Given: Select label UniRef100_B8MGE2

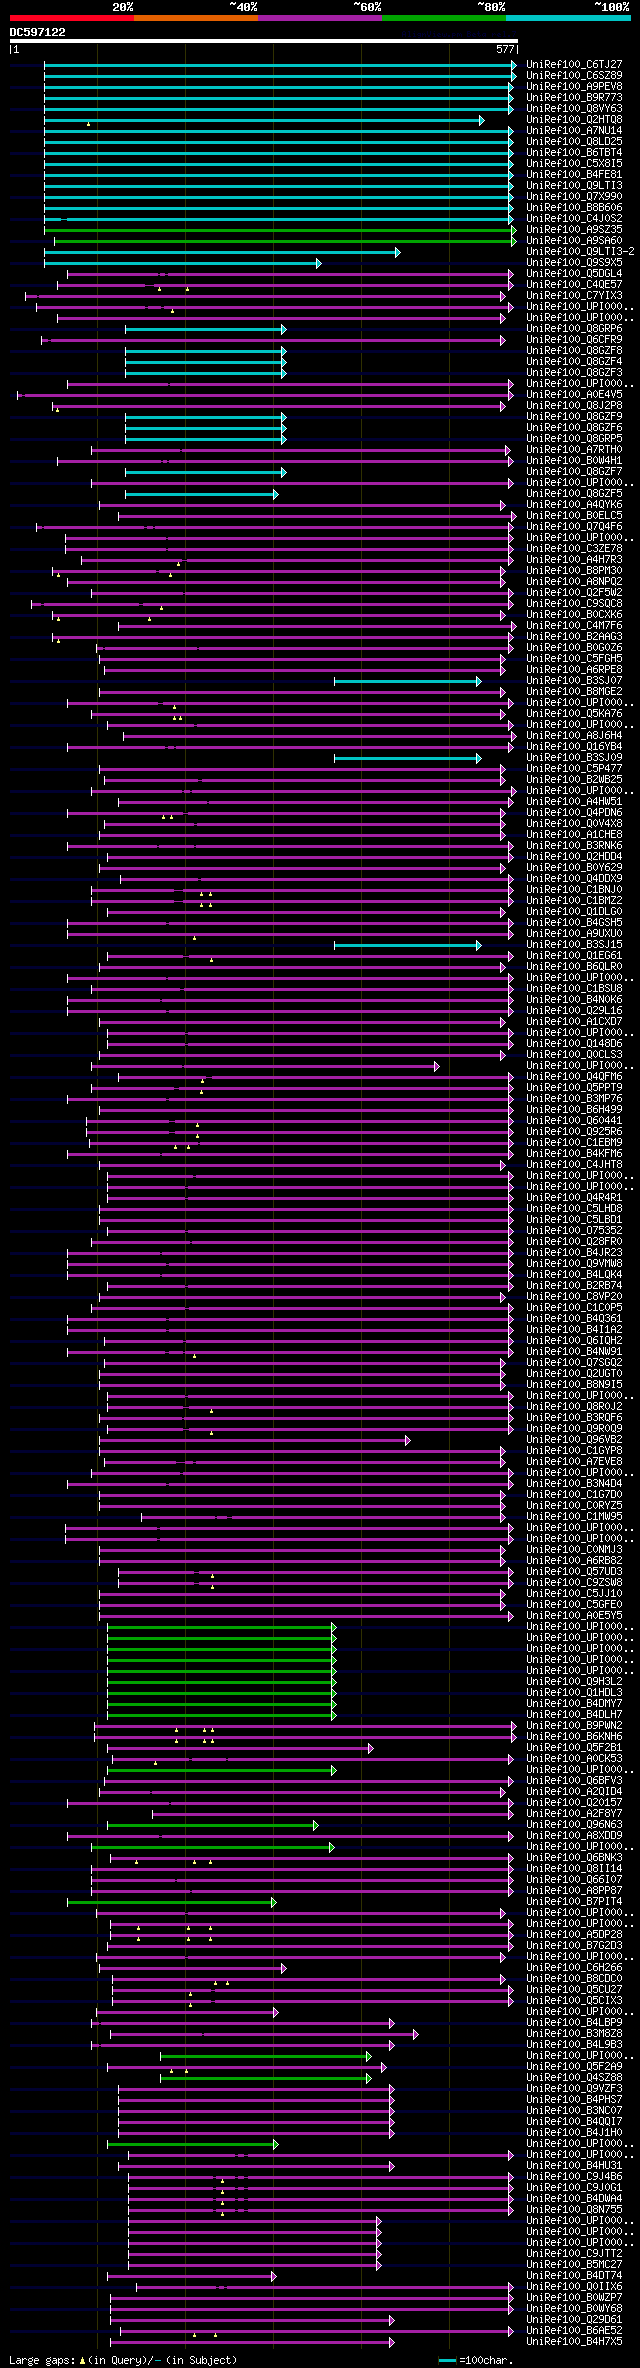Looking at the screenshot, I should coord(574,691).
